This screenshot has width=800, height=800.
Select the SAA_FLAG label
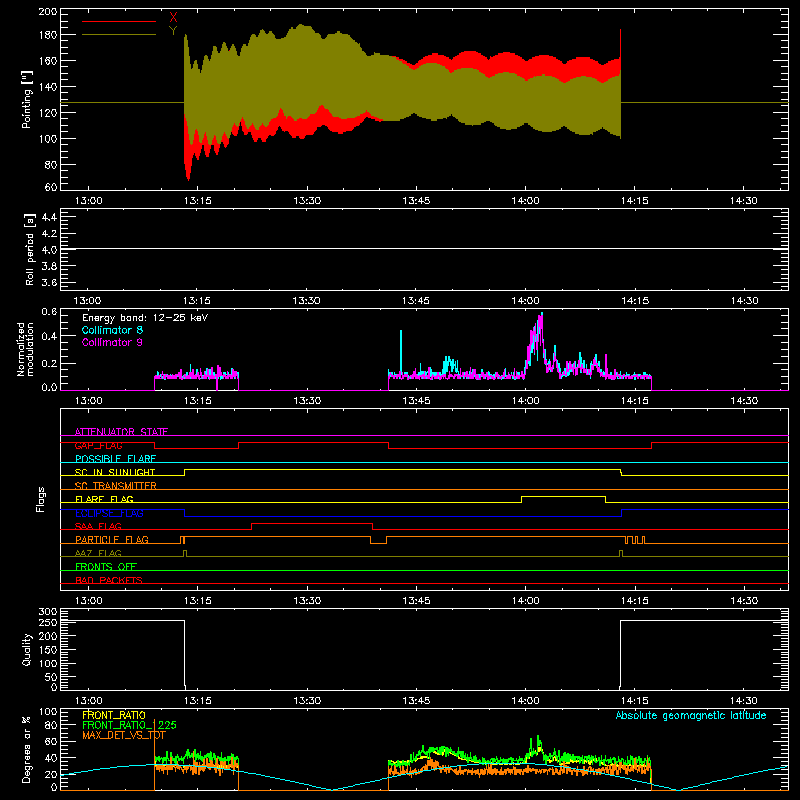pyautogui.click(x=98, y=526)
